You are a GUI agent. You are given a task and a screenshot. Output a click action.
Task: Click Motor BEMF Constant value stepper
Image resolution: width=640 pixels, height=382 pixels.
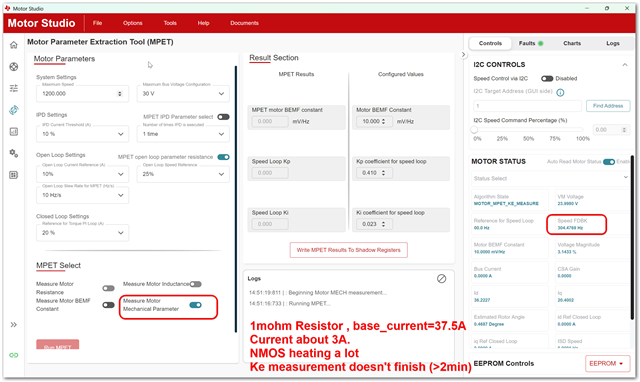pyautogui.click(x=383, y=121)
